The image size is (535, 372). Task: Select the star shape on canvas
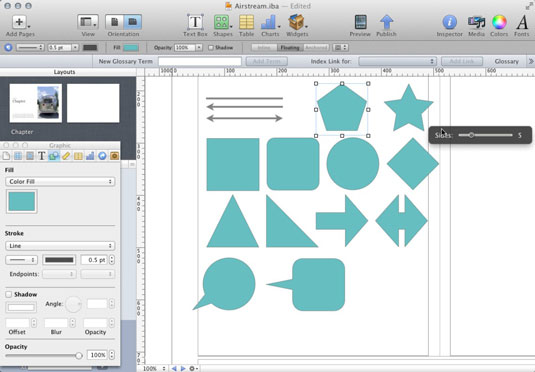(x=408, y=109)
